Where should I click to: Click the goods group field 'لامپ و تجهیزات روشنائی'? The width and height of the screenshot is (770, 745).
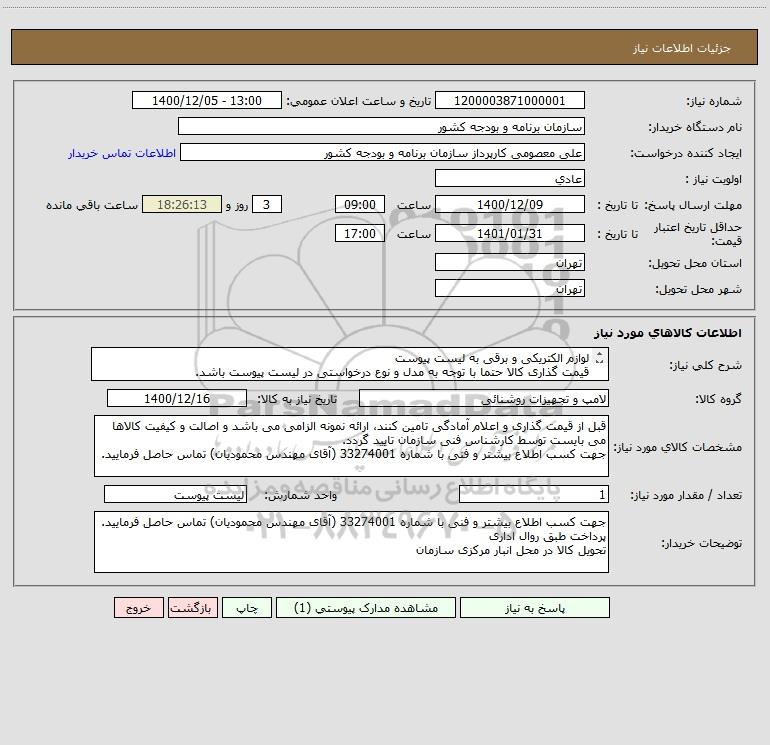[x=484, y=398]
